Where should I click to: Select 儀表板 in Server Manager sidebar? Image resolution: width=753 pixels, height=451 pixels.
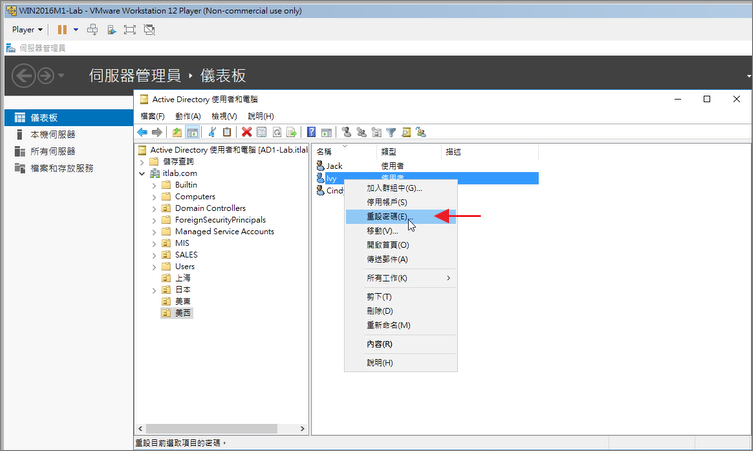tap(69, 118)
